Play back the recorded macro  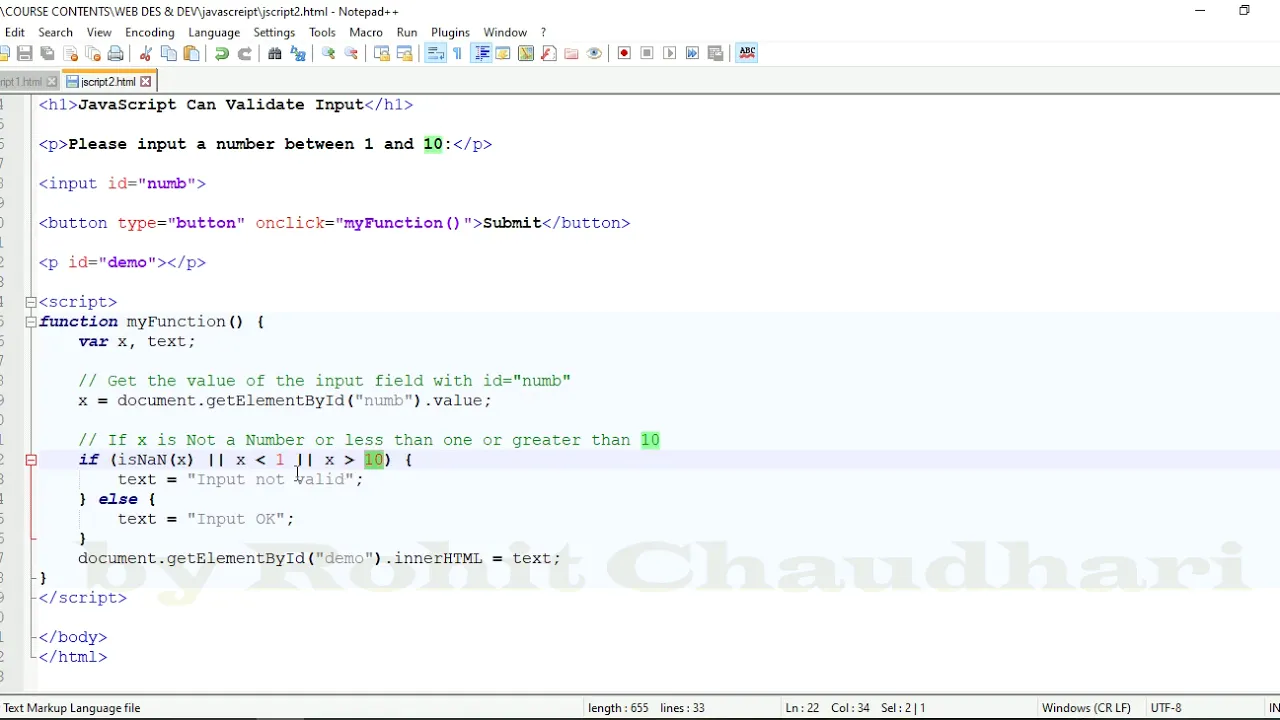(x=670, y=53)
